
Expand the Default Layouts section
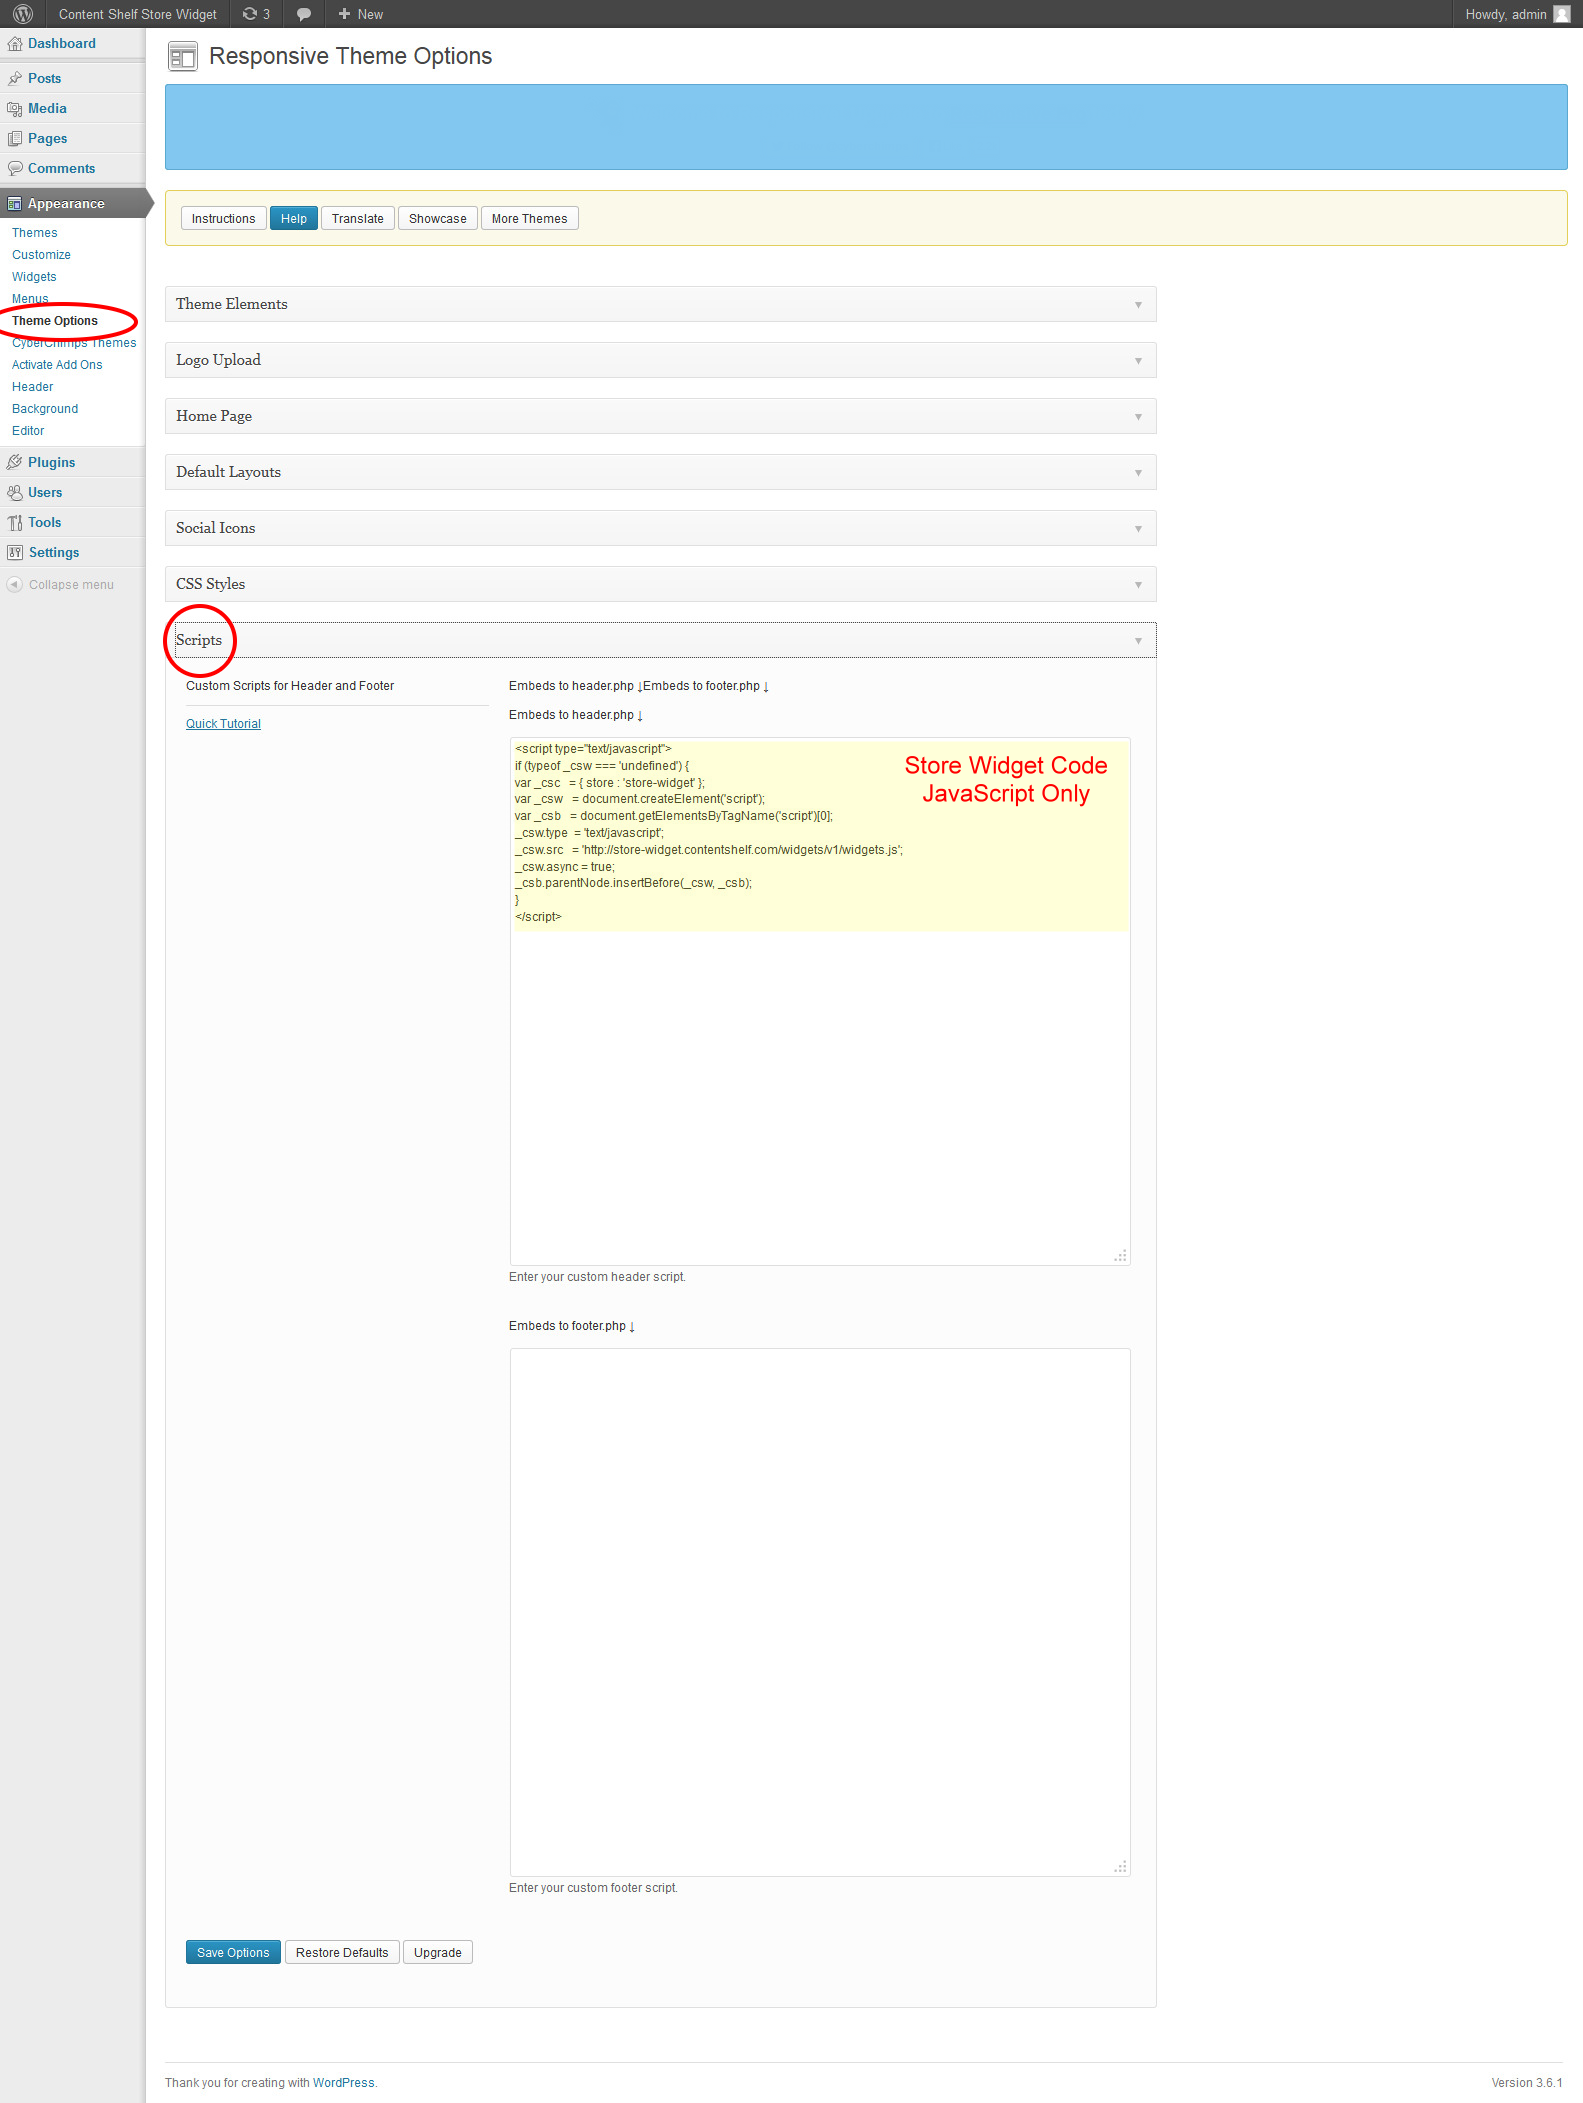click(660, 472)
